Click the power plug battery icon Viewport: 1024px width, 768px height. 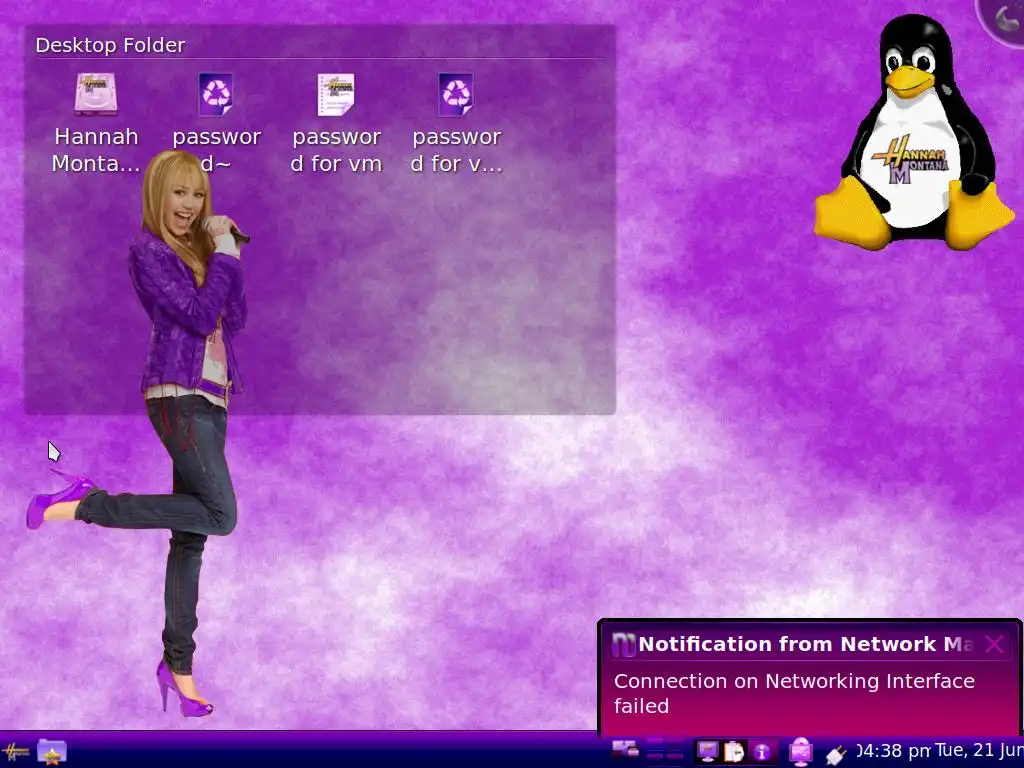tap(835, 755)
